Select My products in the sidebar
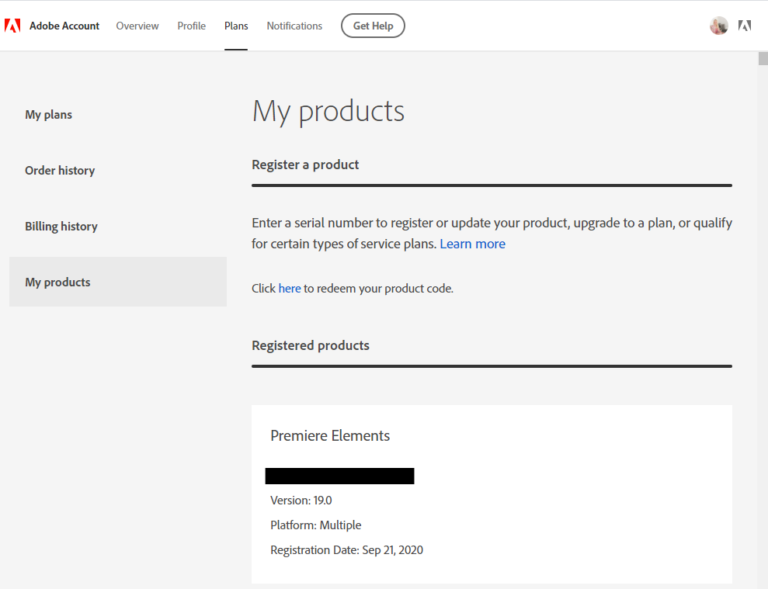 coord(118,282)
